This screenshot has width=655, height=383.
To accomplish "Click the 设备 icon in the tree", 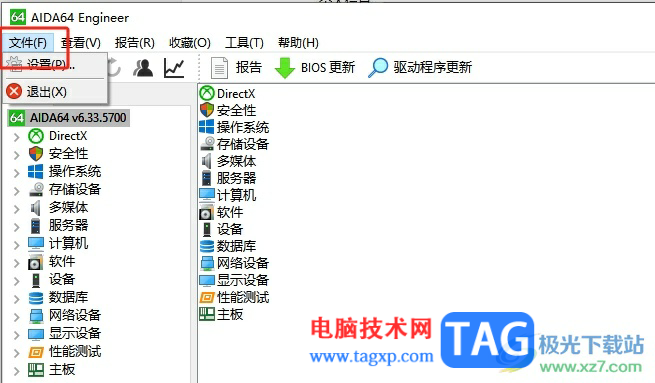I will tap(36, 279).
